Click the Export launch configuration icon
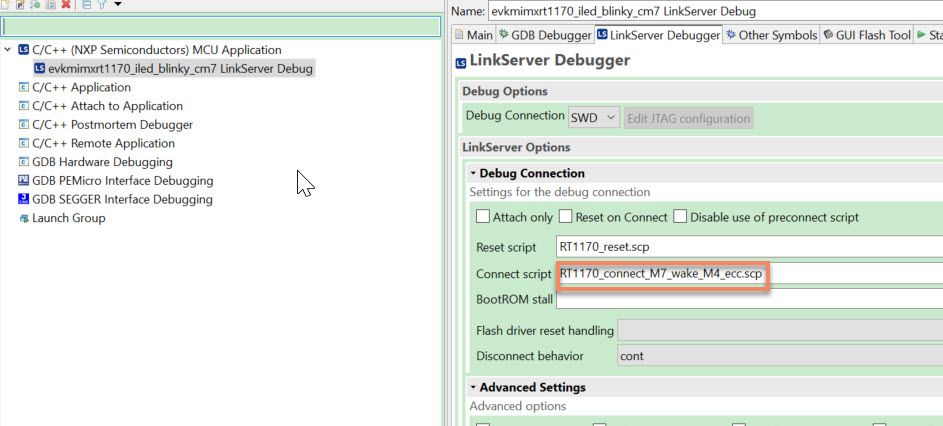The width and height of the screenshot is (943, 426). [35, 4]
